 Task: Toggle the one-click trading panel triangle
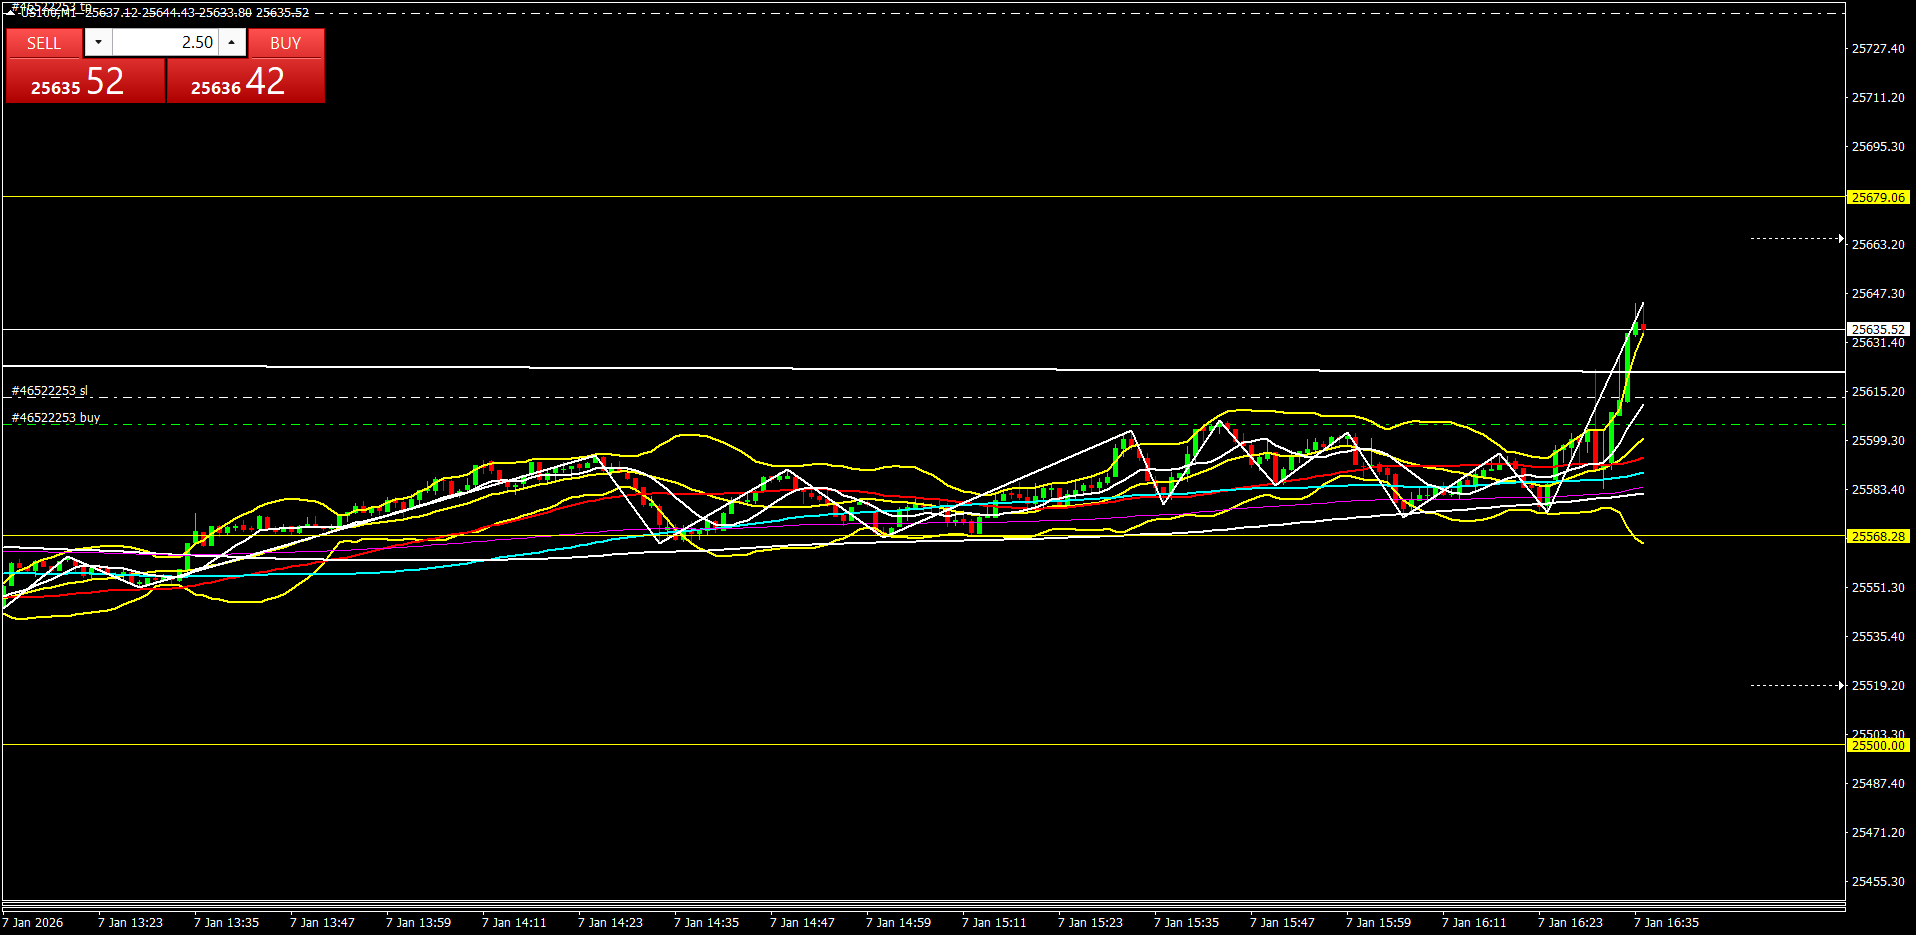(x=10, y=12)
